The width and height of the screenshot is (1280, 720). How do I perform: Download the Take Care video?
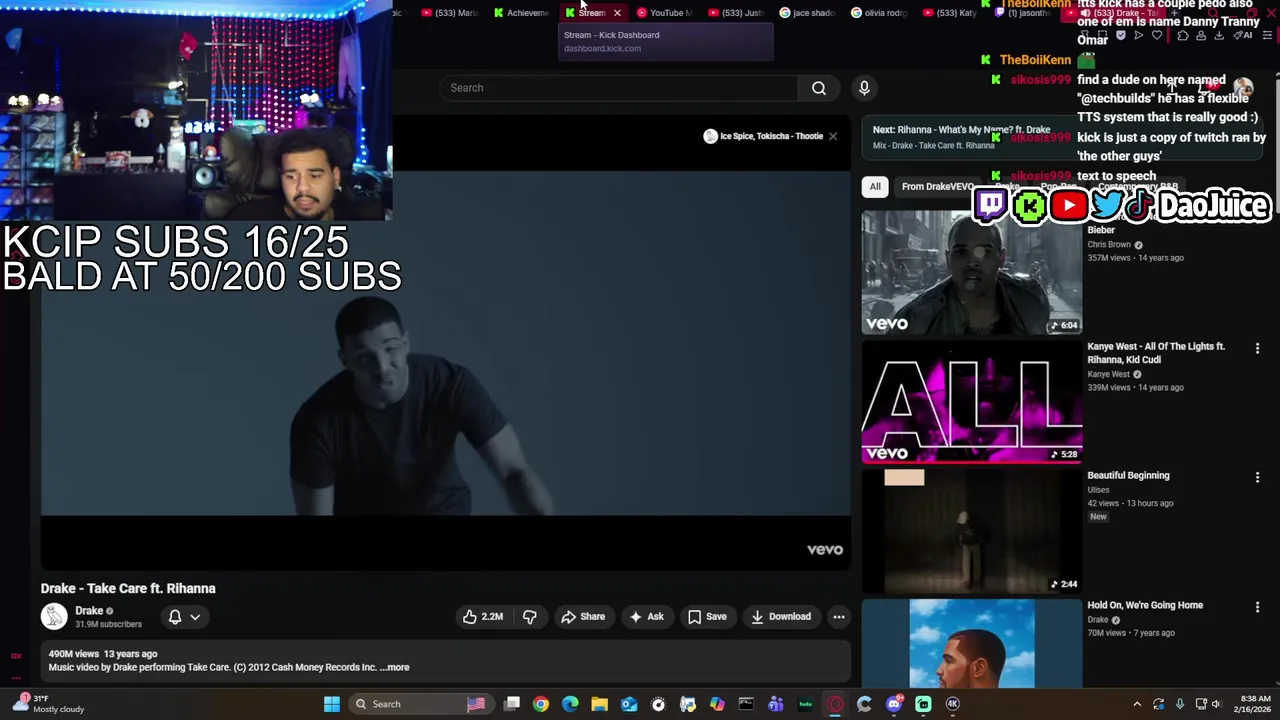pyautogui.click(x=782, y=617)
